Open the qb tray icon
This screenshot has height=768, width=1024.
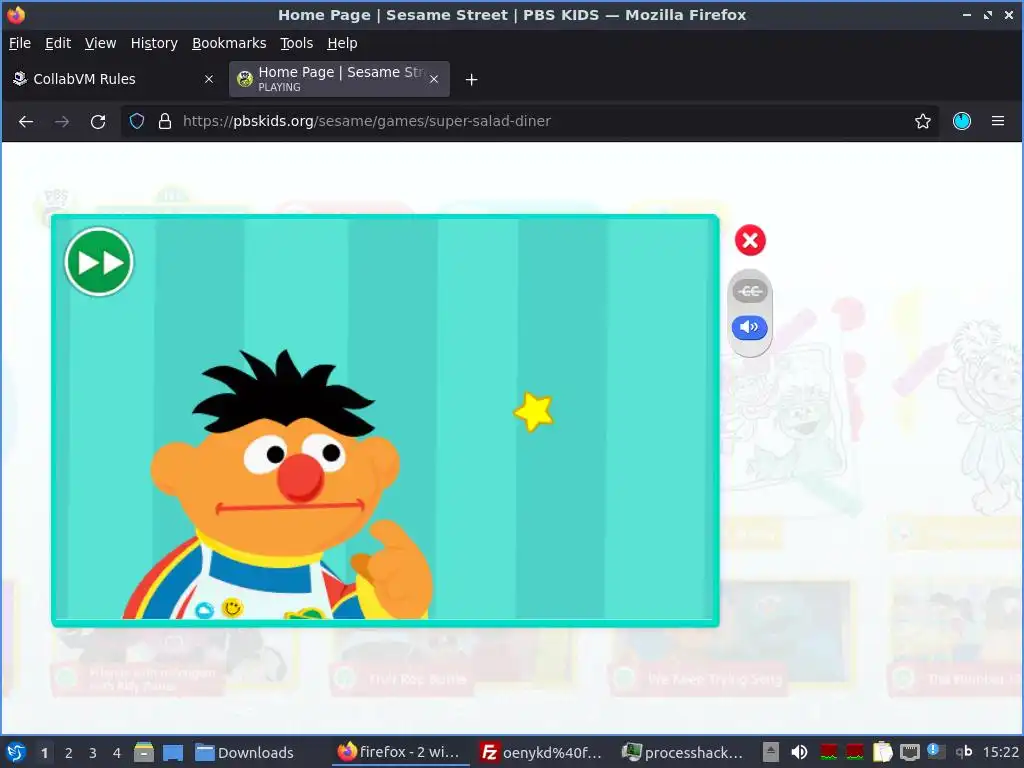pyautogui.click(x=963, y=752)
